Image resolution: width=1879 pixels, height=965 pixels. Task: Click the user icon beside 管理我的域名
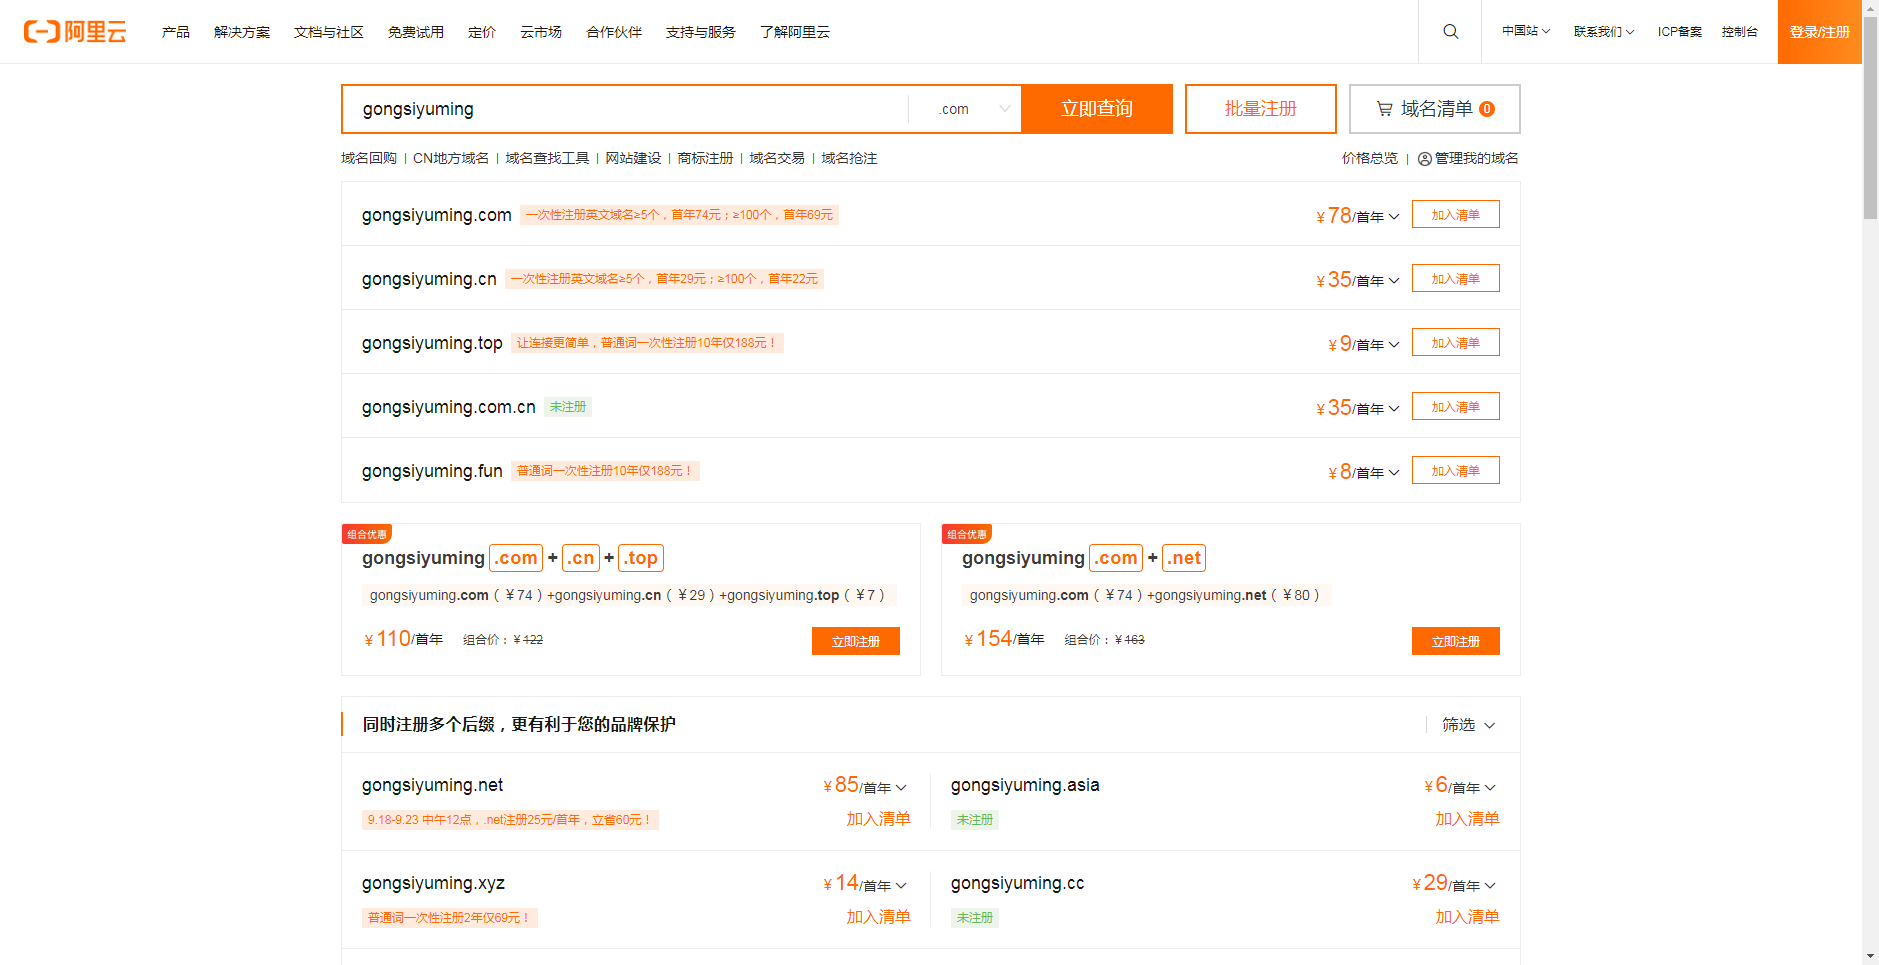[x=1424, y=159]
